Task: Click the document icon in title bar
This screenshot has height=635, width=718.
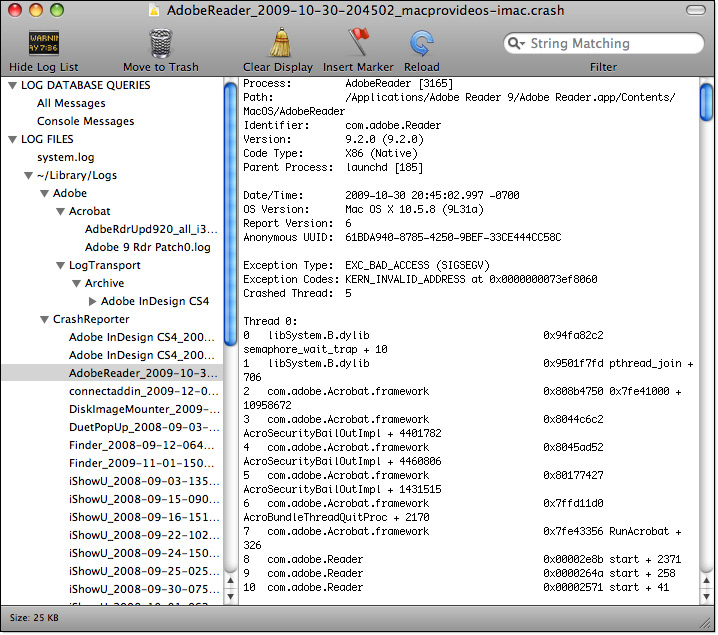Action: [153, 11]
